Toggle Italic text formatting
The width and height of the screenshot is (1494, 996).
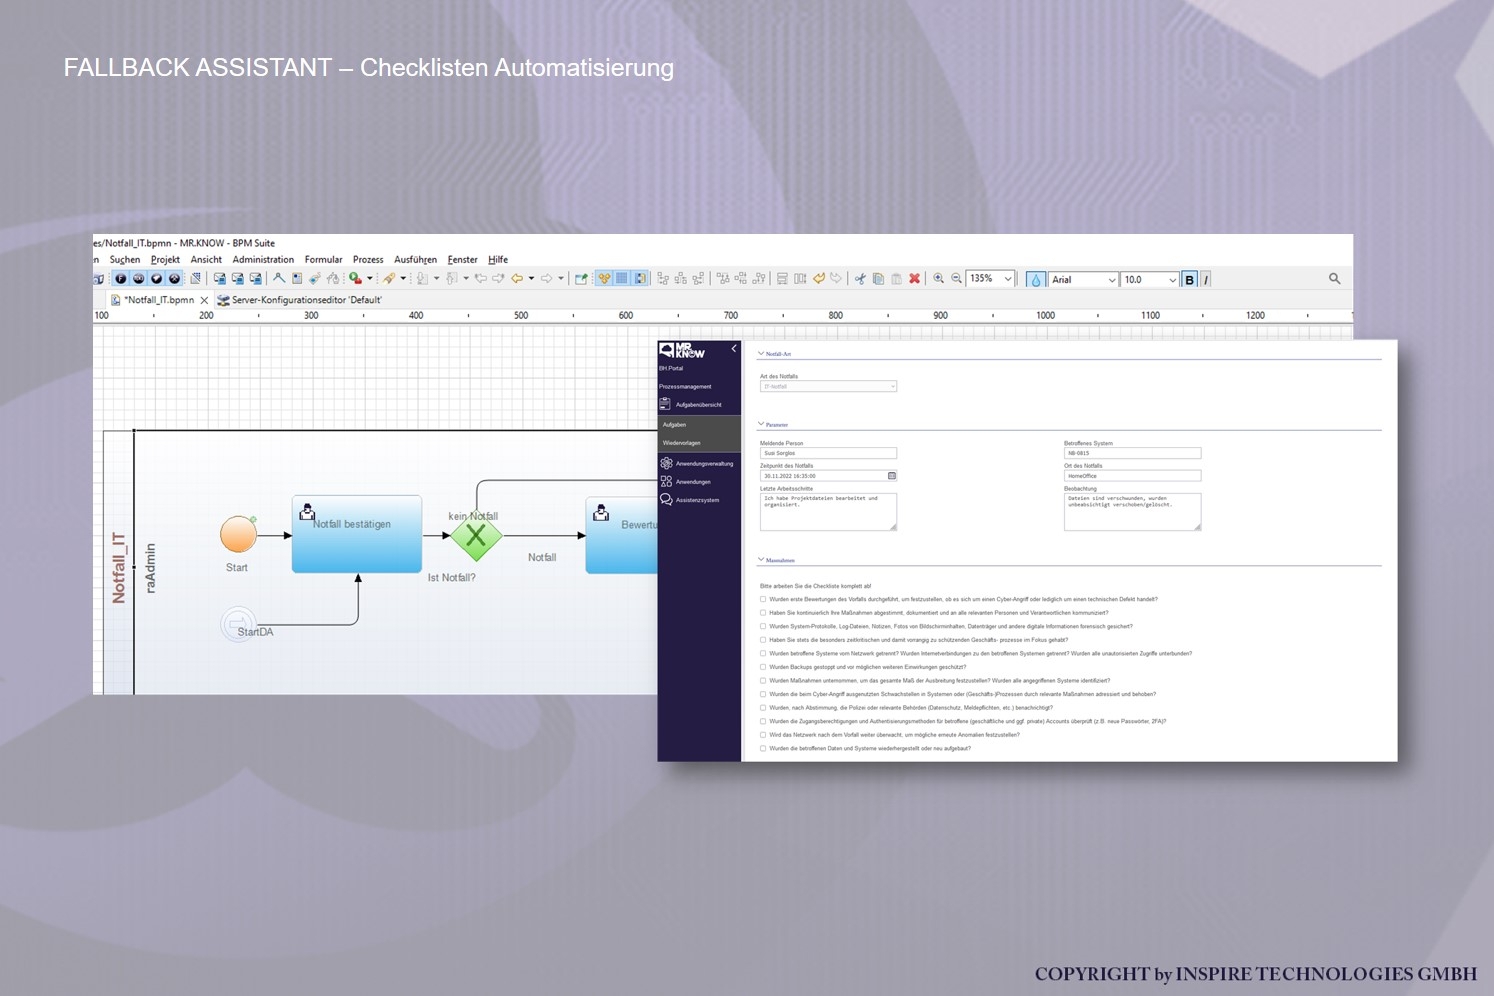tap(1206, 280)
